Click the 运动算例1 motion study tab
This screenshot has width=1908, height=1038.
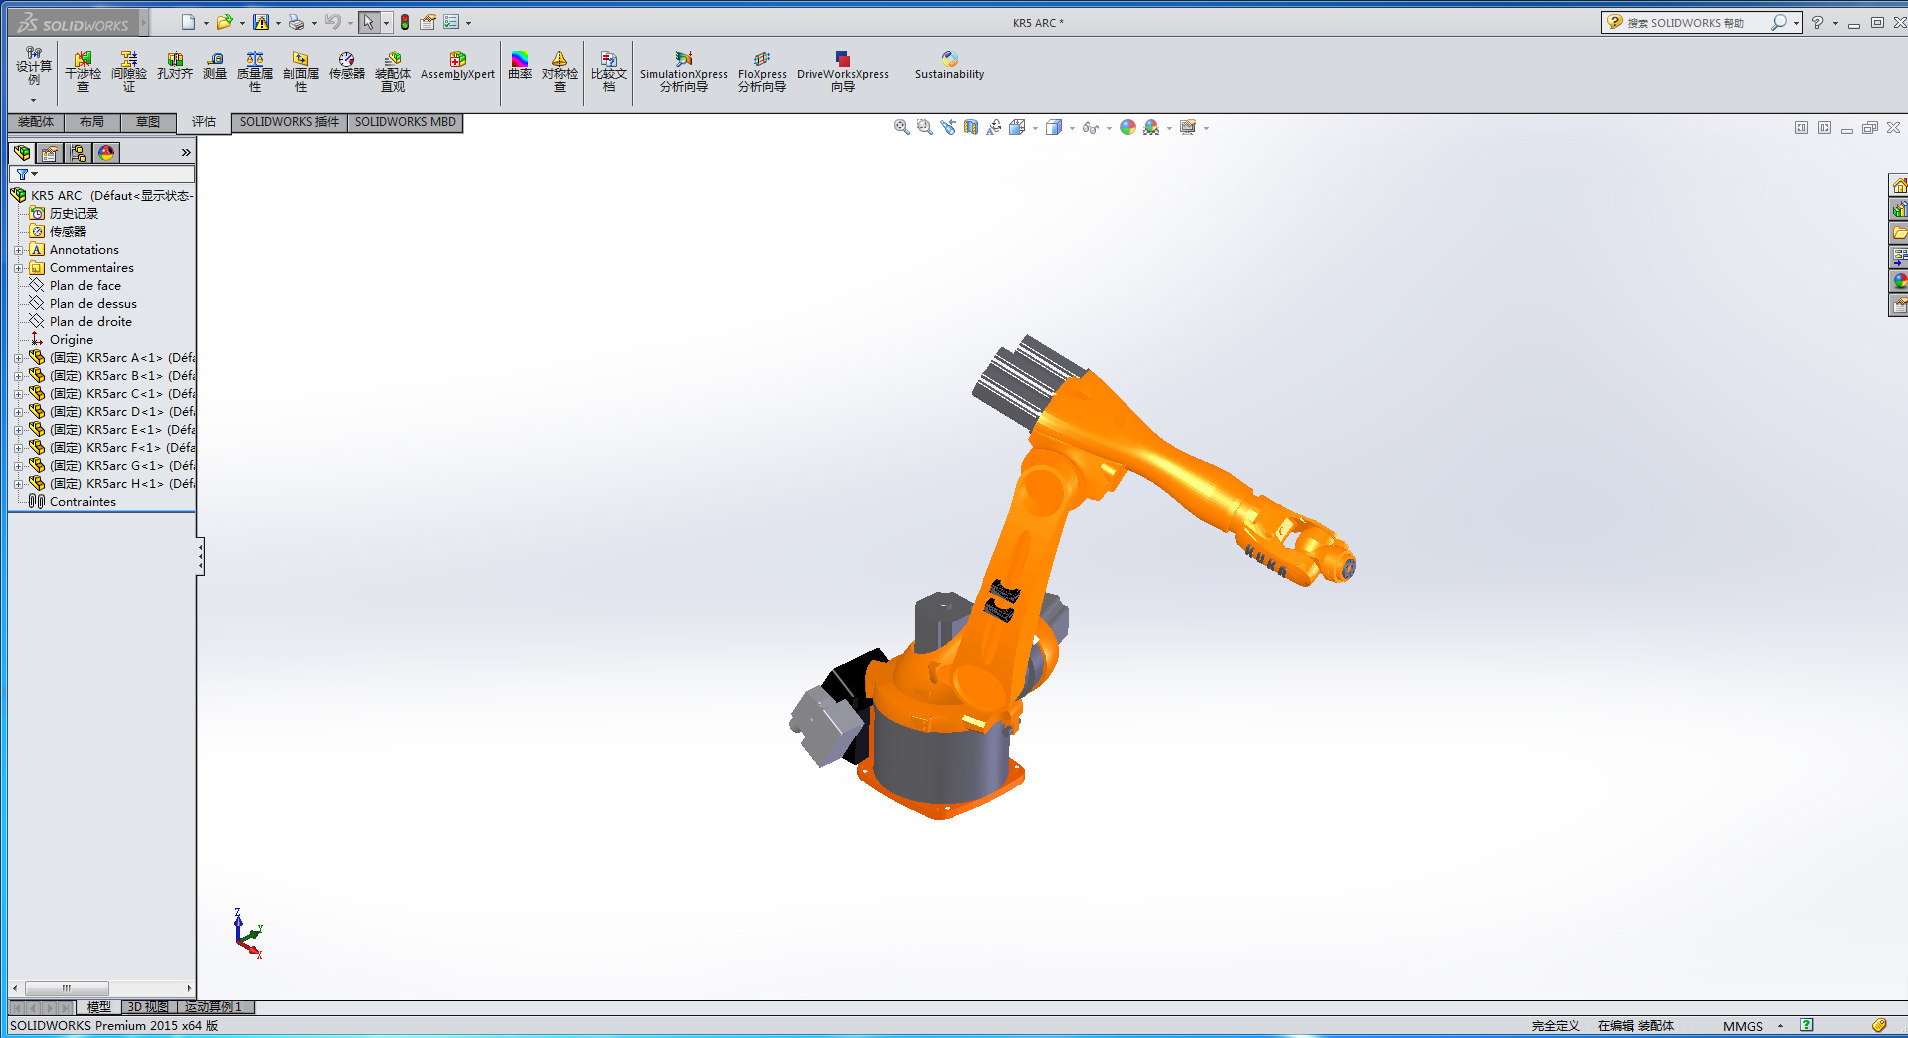click(213, 1007)
